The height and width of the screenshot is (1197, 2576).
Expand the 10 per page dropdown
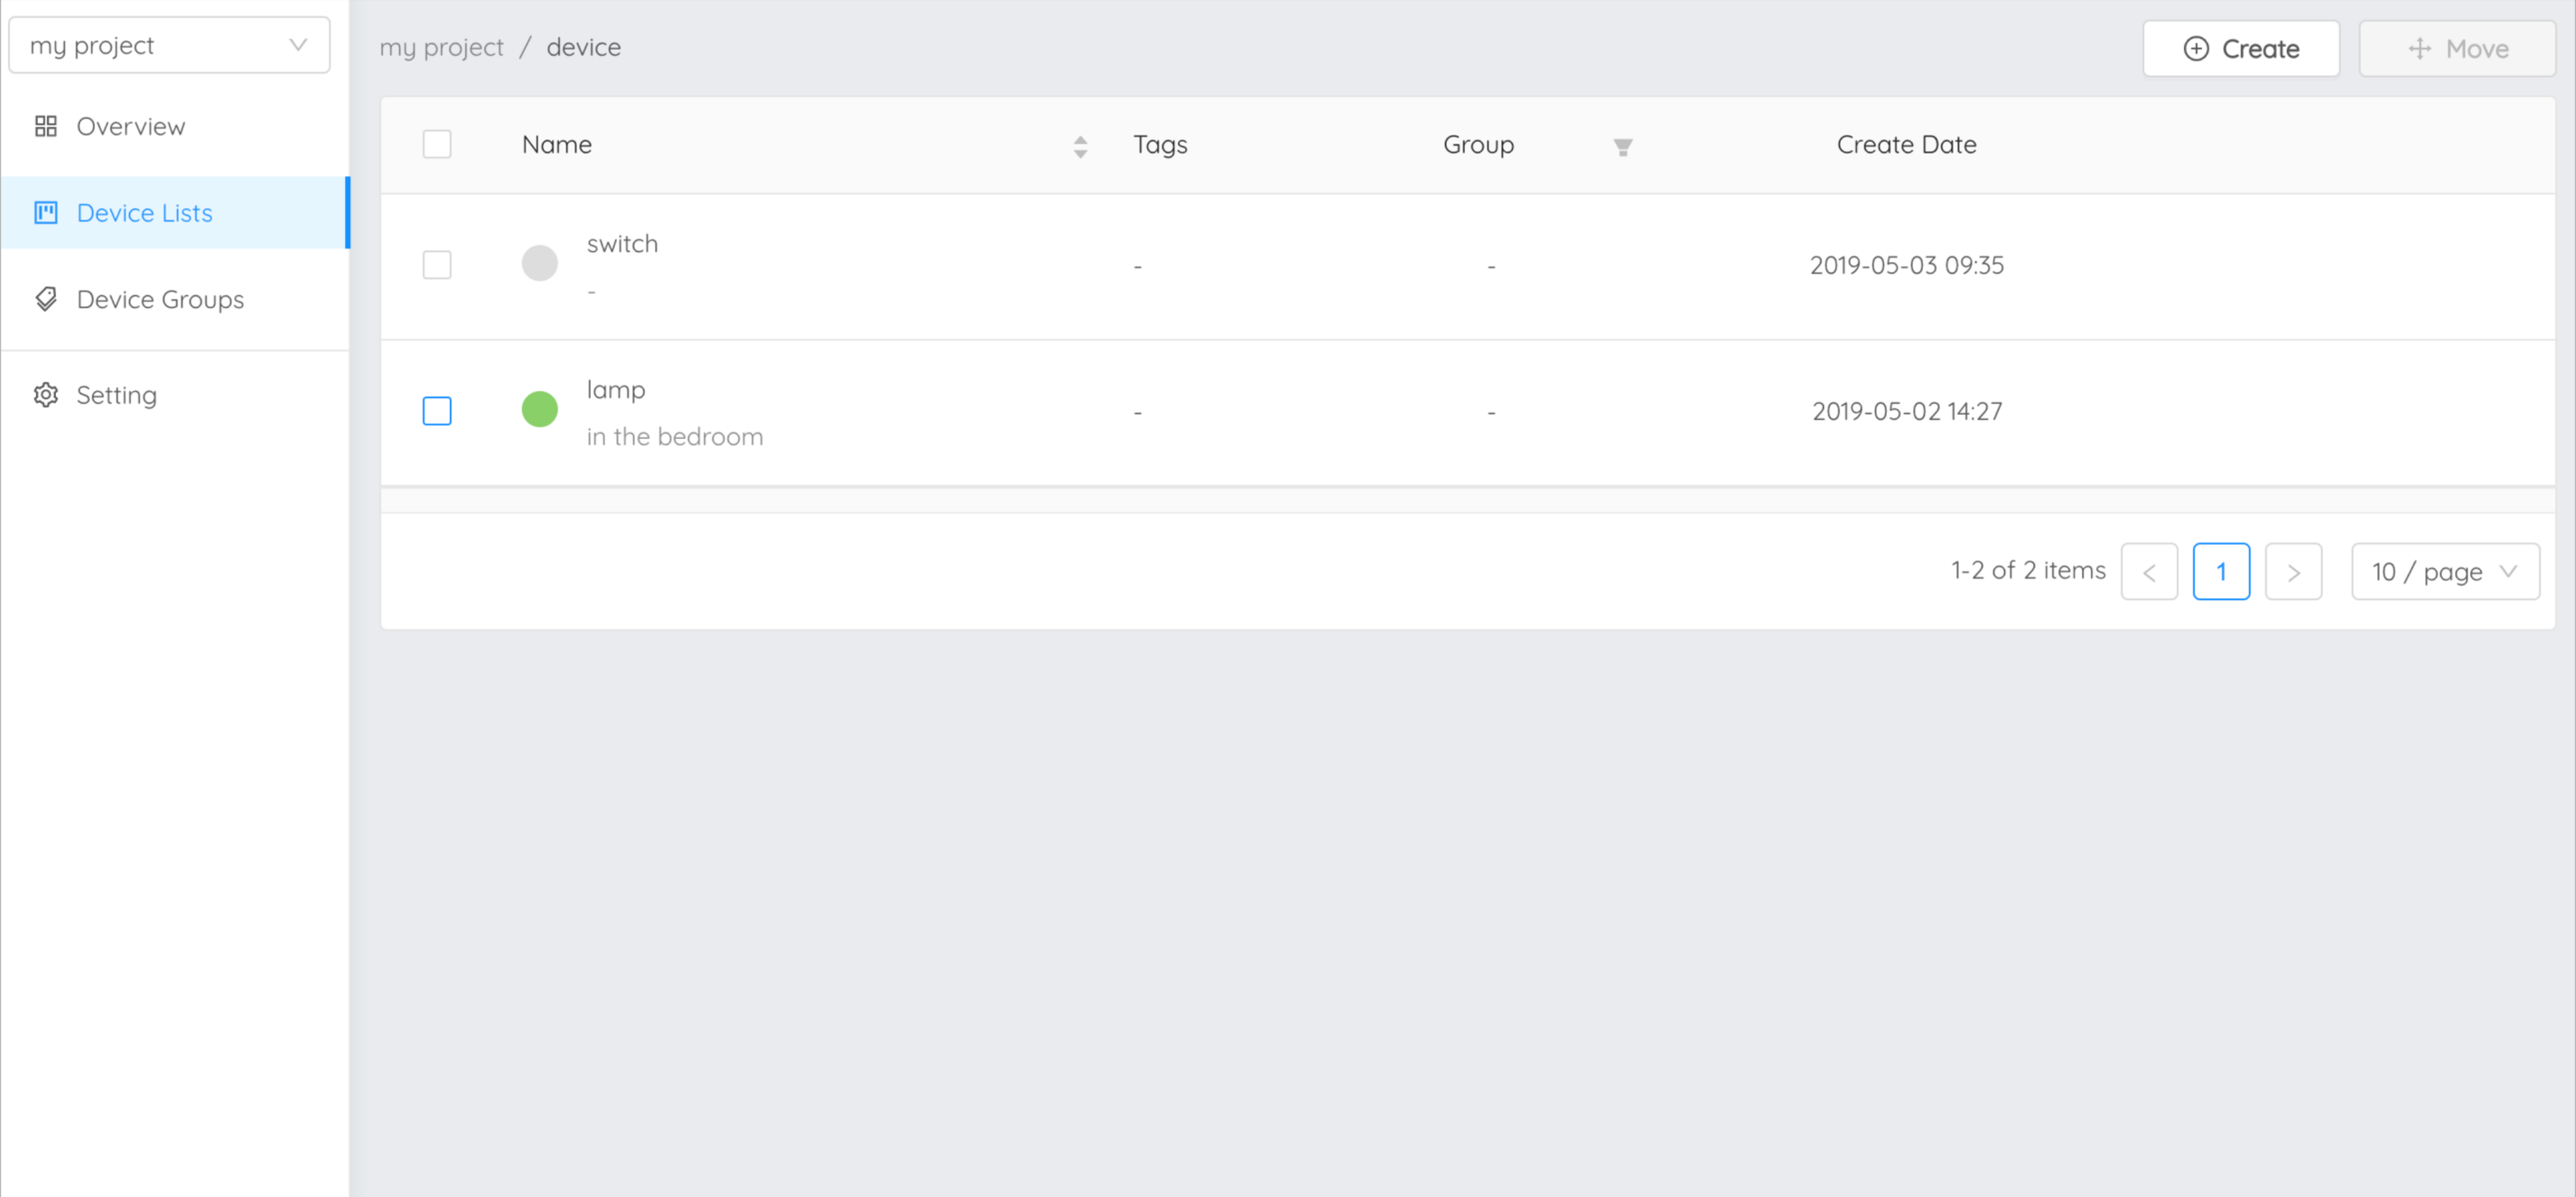click(x=2443, y=571)
